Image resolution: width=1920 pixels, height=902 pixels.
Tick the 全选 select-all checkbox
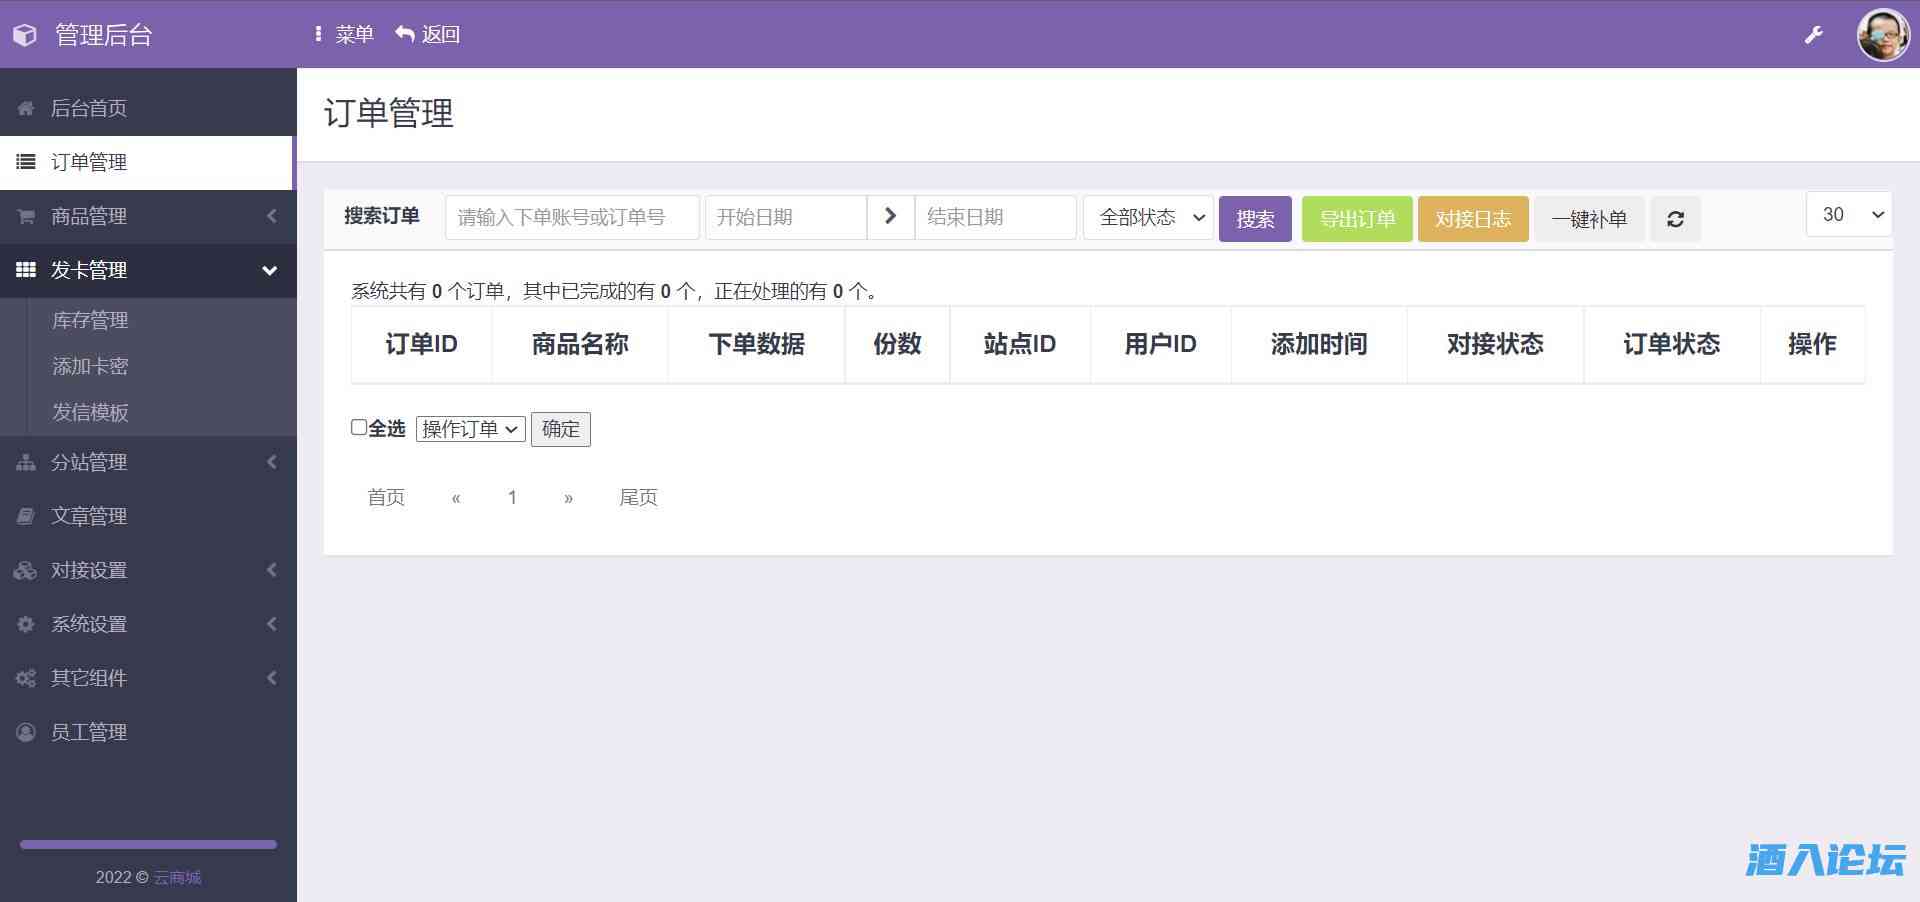(x=359, y=428)
